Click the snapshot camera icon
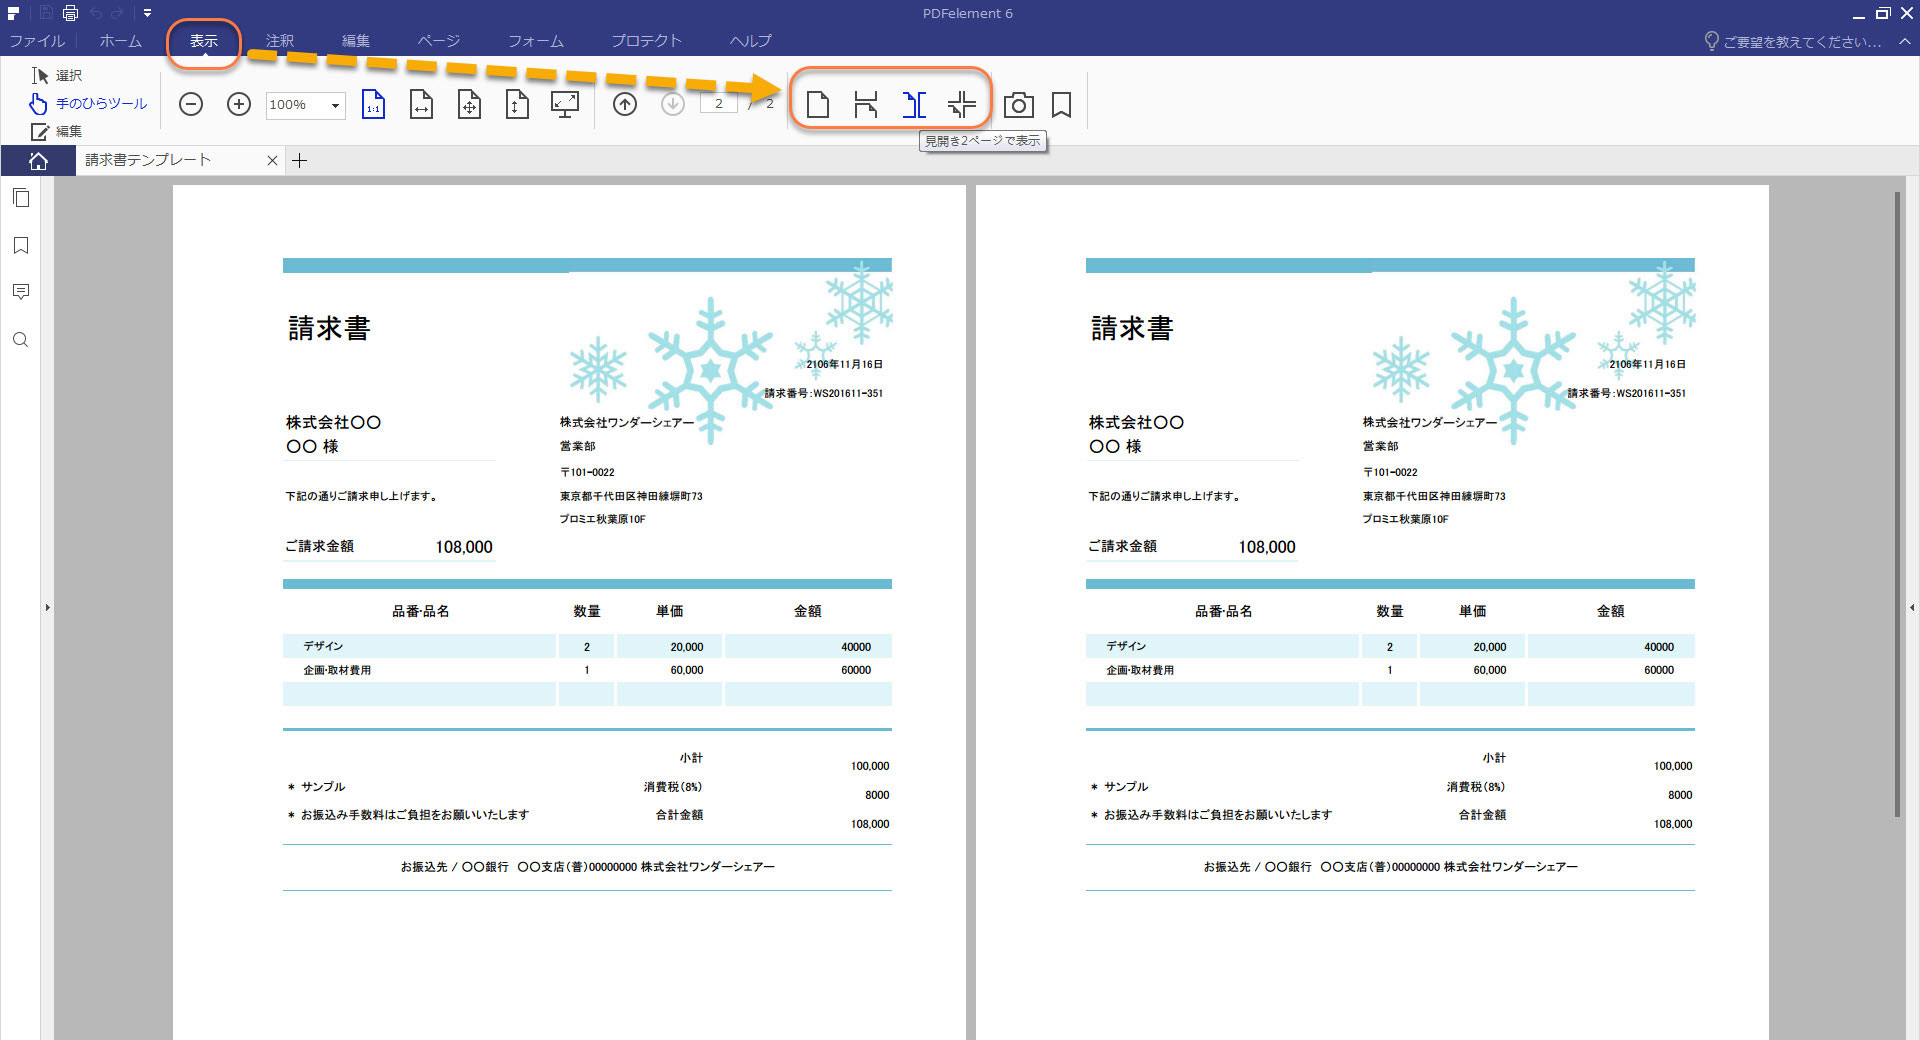Image resolution: width=1920 pixels, height=1040 pixels. (1018, 105)
